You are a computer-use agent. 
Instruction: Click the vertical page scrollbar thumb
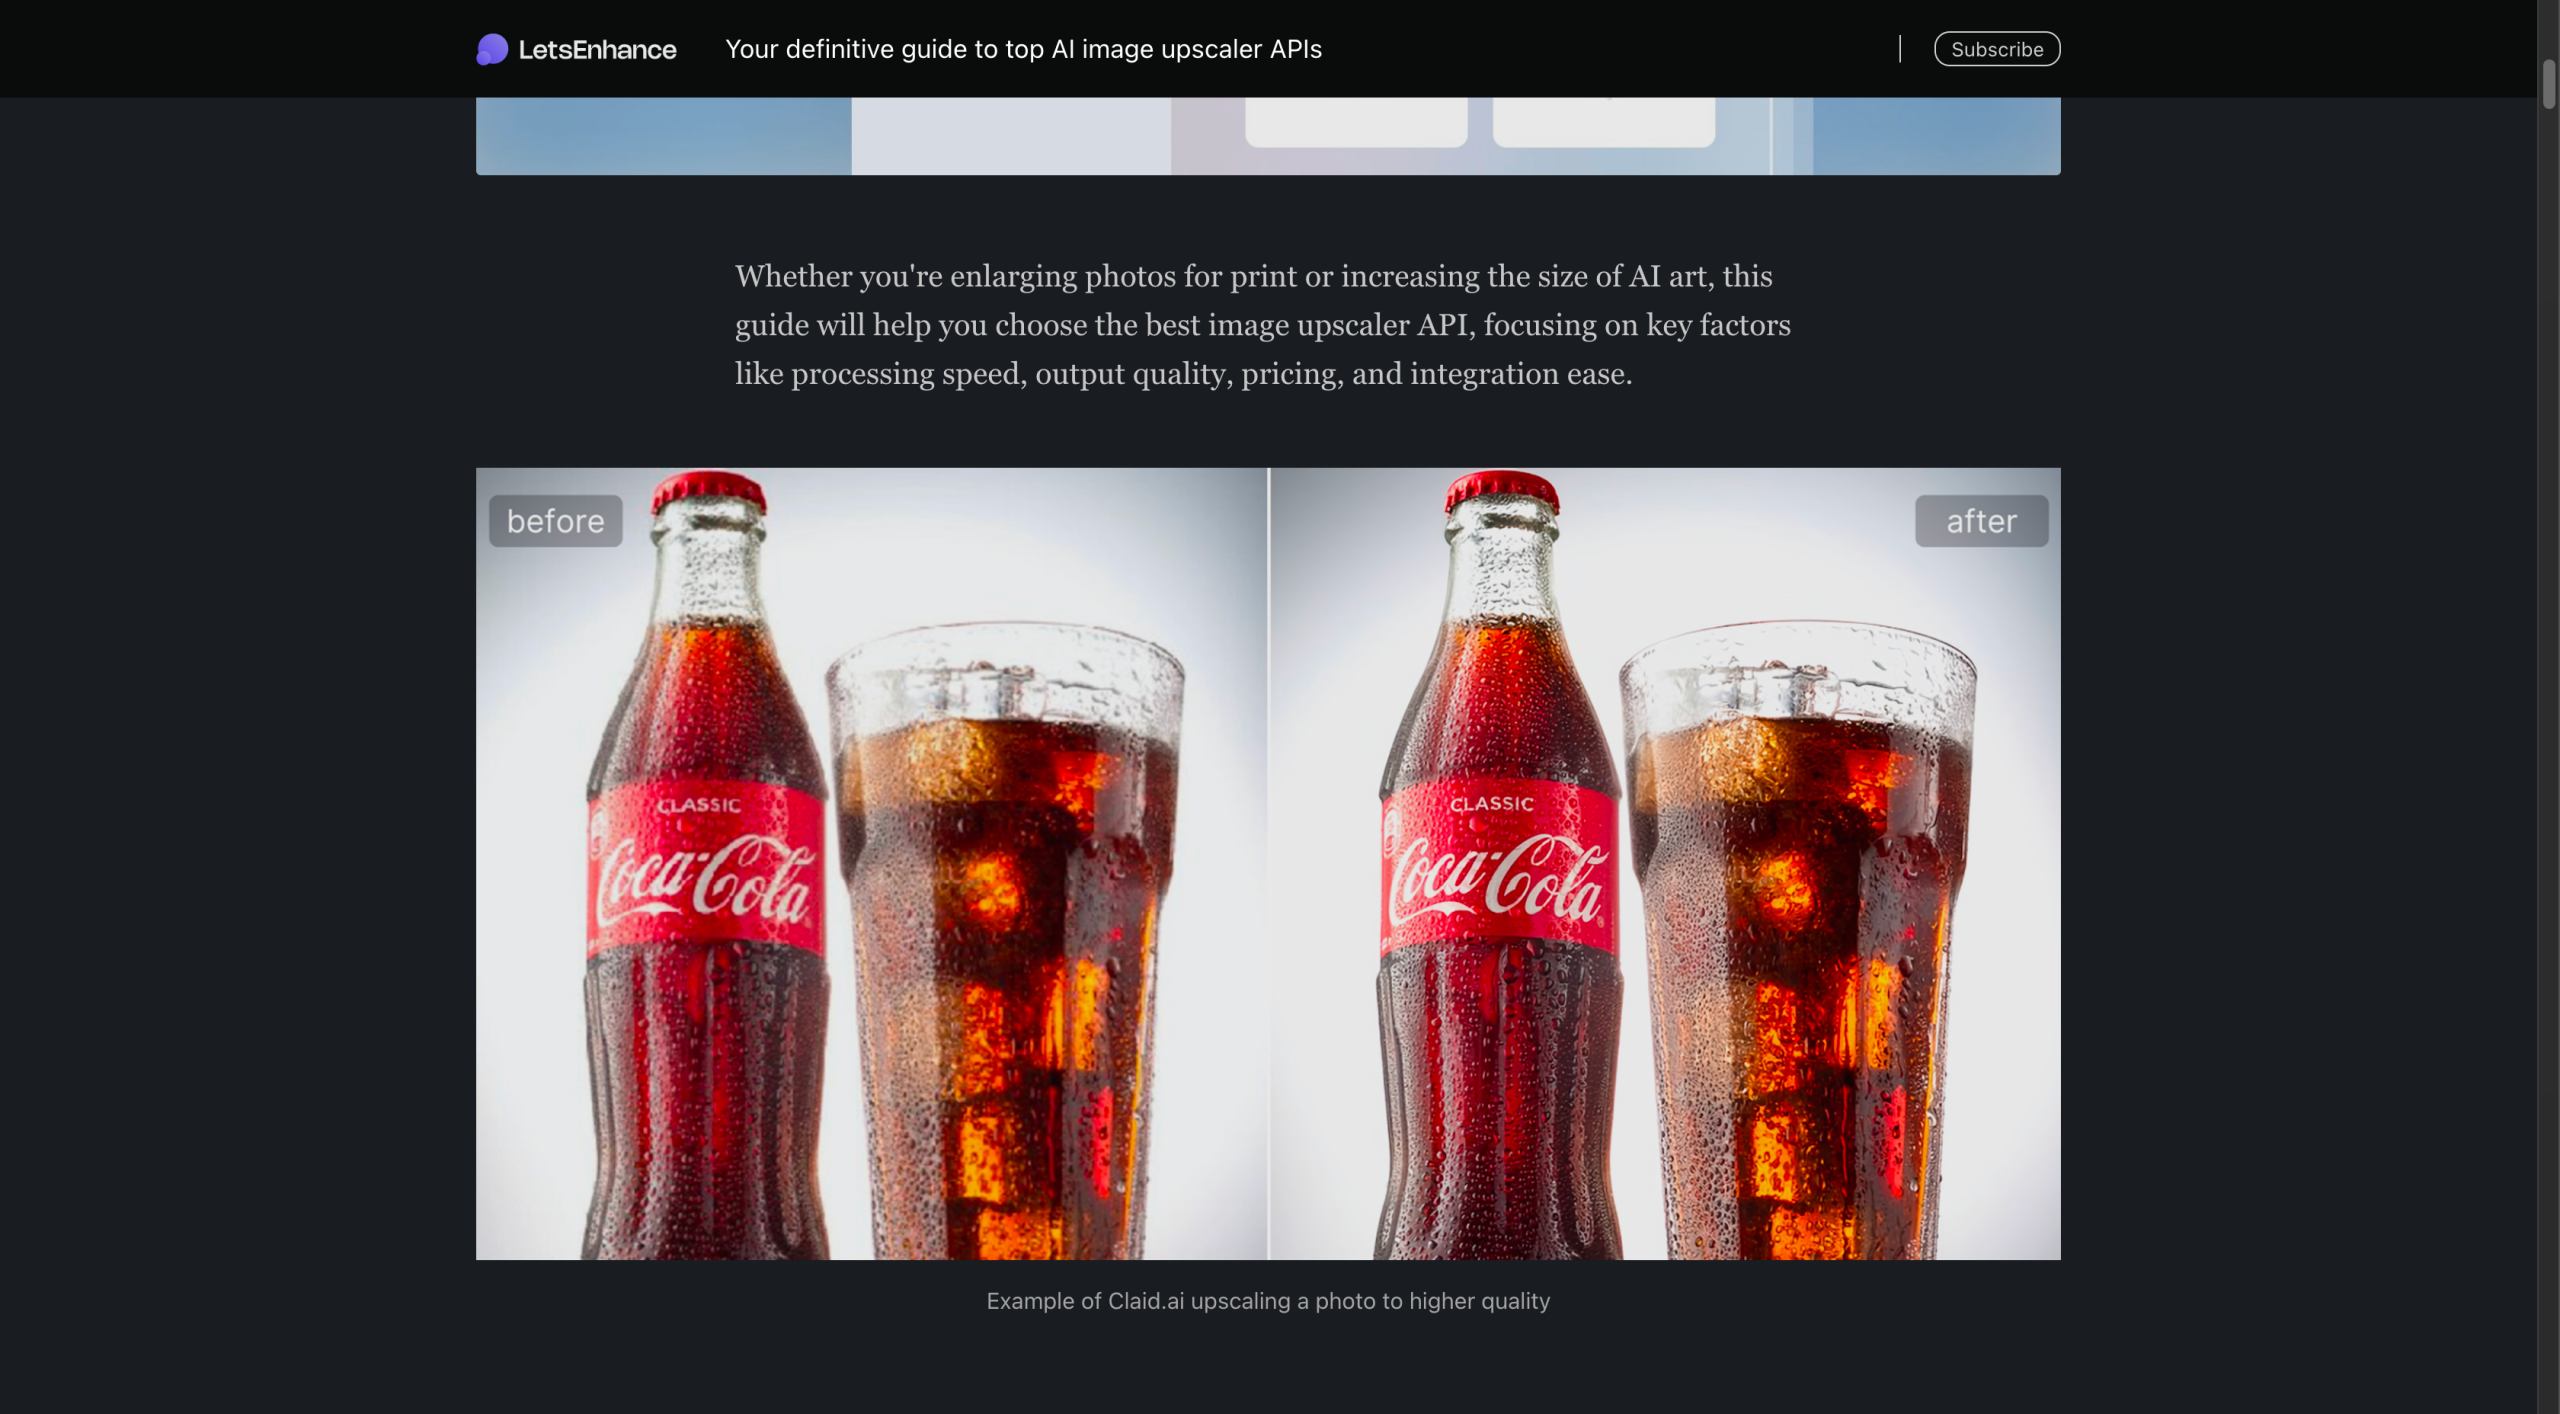coord(2548,84)
